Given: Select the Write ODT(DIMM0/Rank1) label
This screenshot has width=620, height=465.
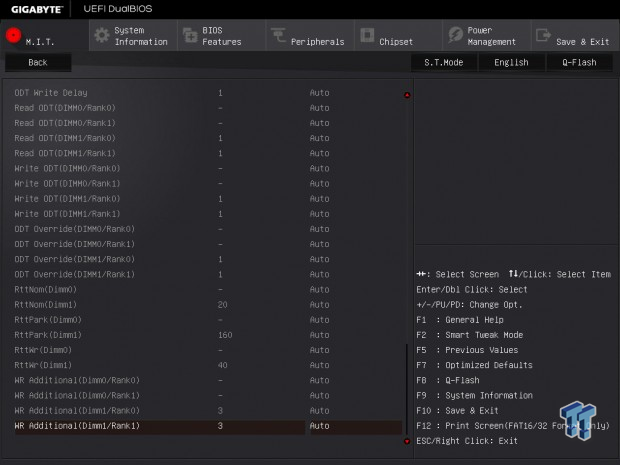Looking at the screenshot, I should (x=67, y=184).
